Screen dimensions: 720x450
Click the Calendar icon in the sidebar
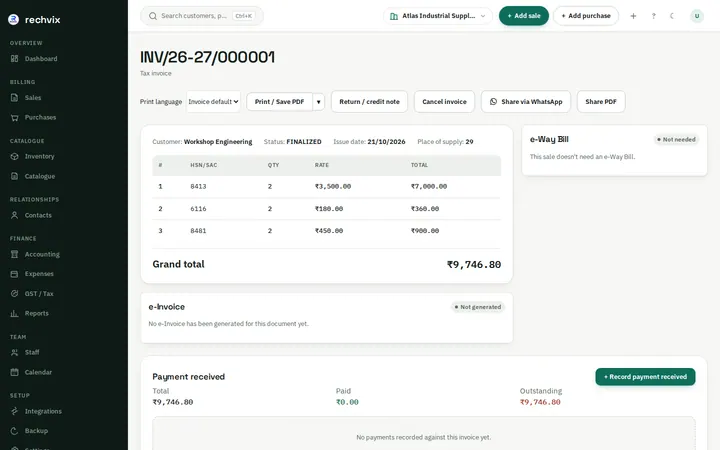[15, 372]
